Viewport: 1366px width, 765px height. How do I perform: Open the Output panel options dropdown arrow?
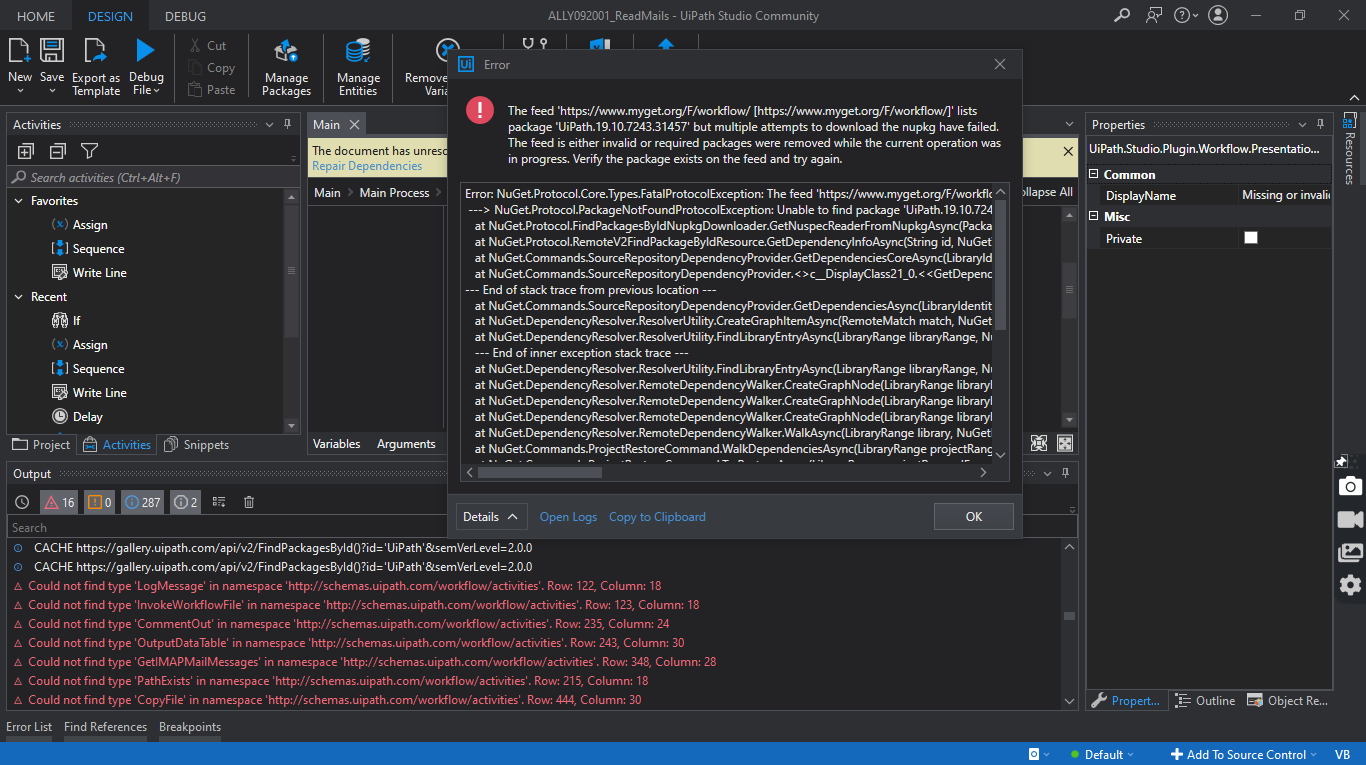click(1046, 474)
